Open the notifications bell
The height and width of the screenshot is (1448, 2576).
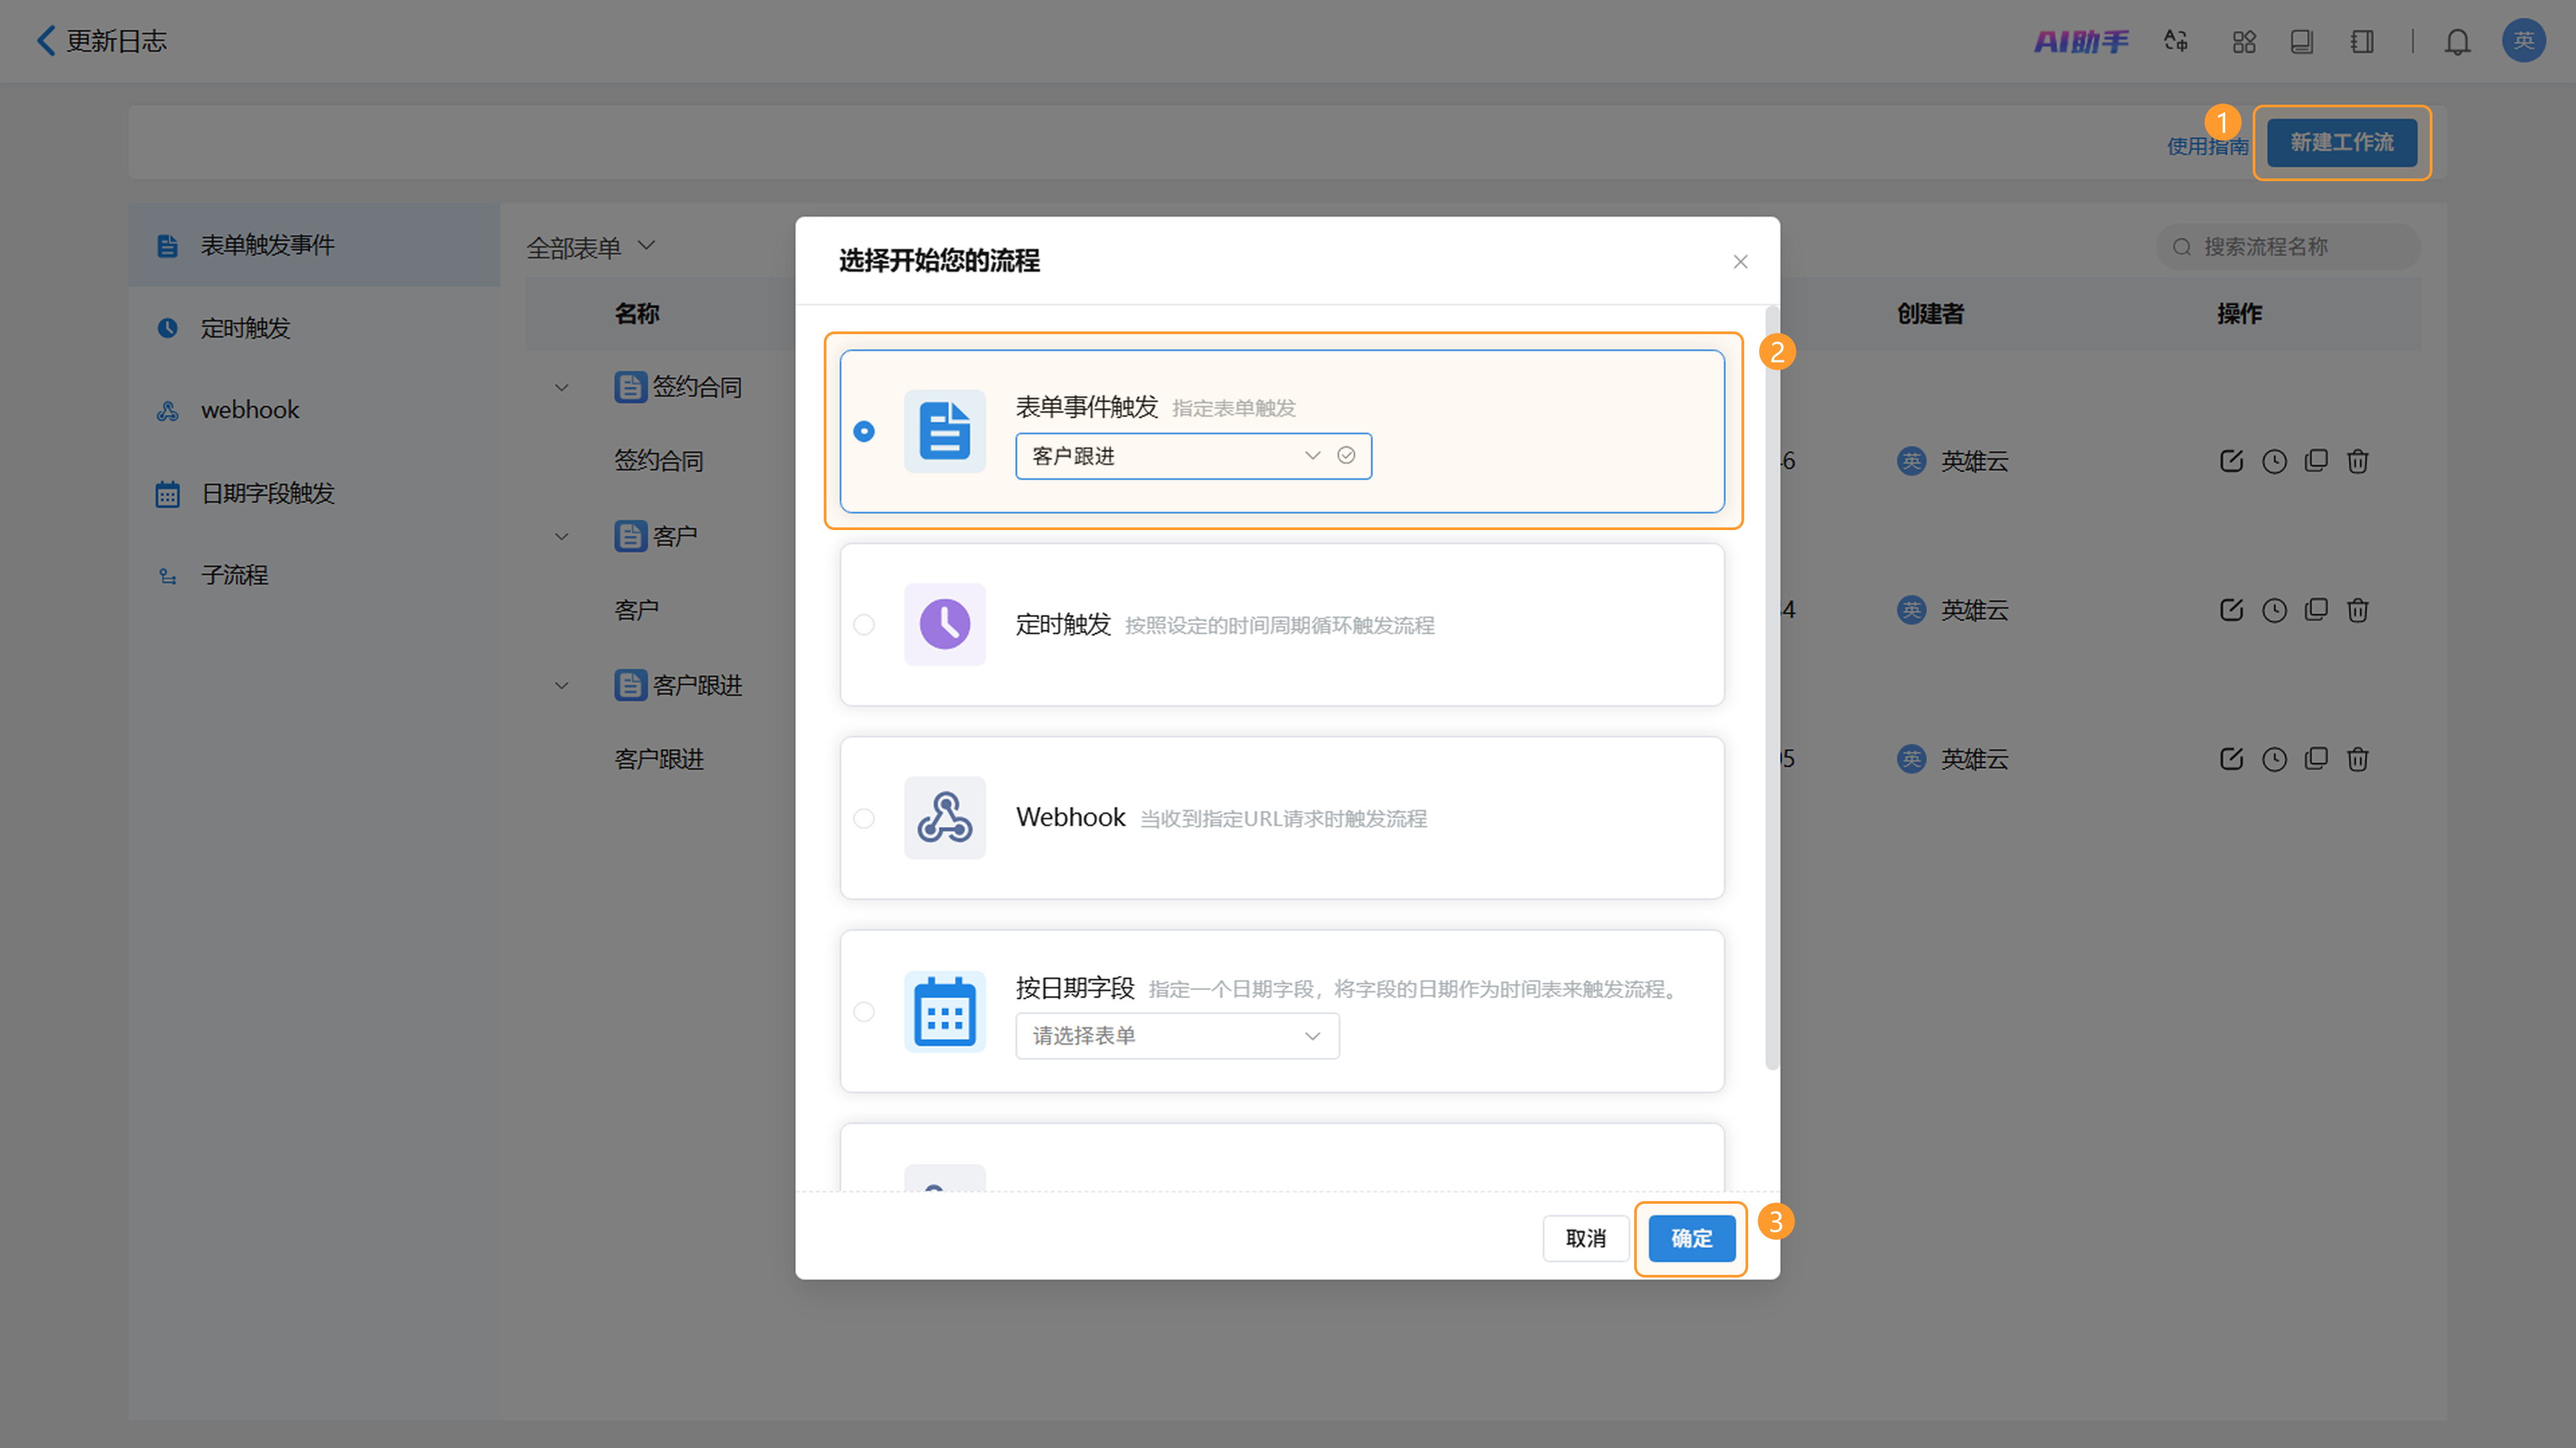tap(2457, 41)
